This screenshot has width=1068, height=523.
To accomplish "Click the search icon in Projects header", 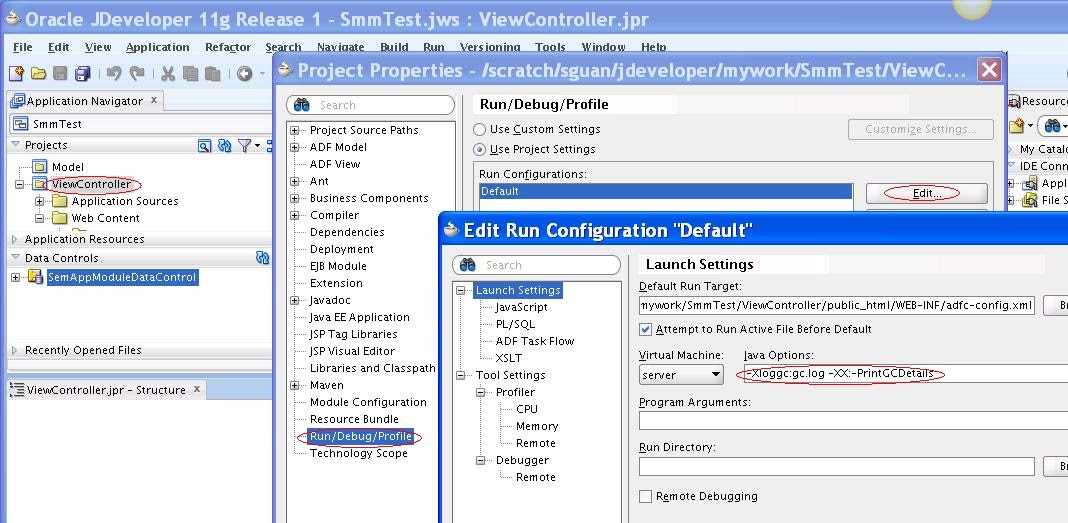I will 204,145.
